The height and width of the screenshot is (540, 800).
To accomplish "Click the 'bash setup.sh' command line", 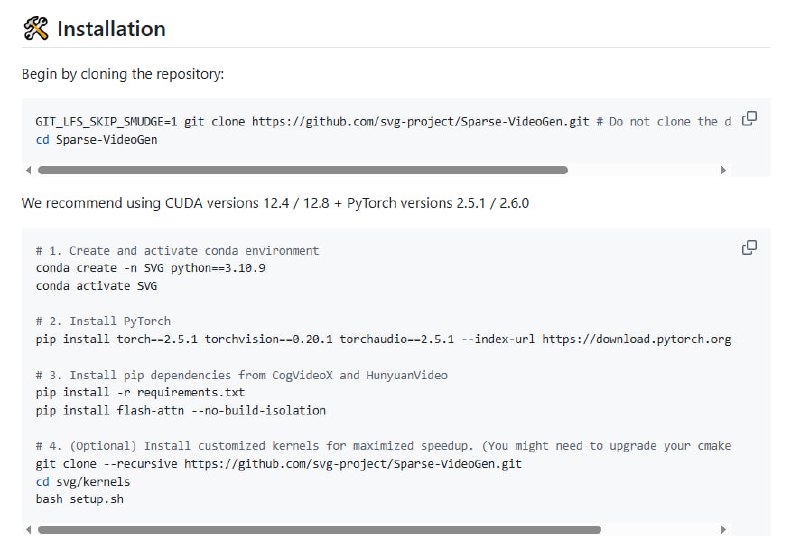I will pos(80,499).
